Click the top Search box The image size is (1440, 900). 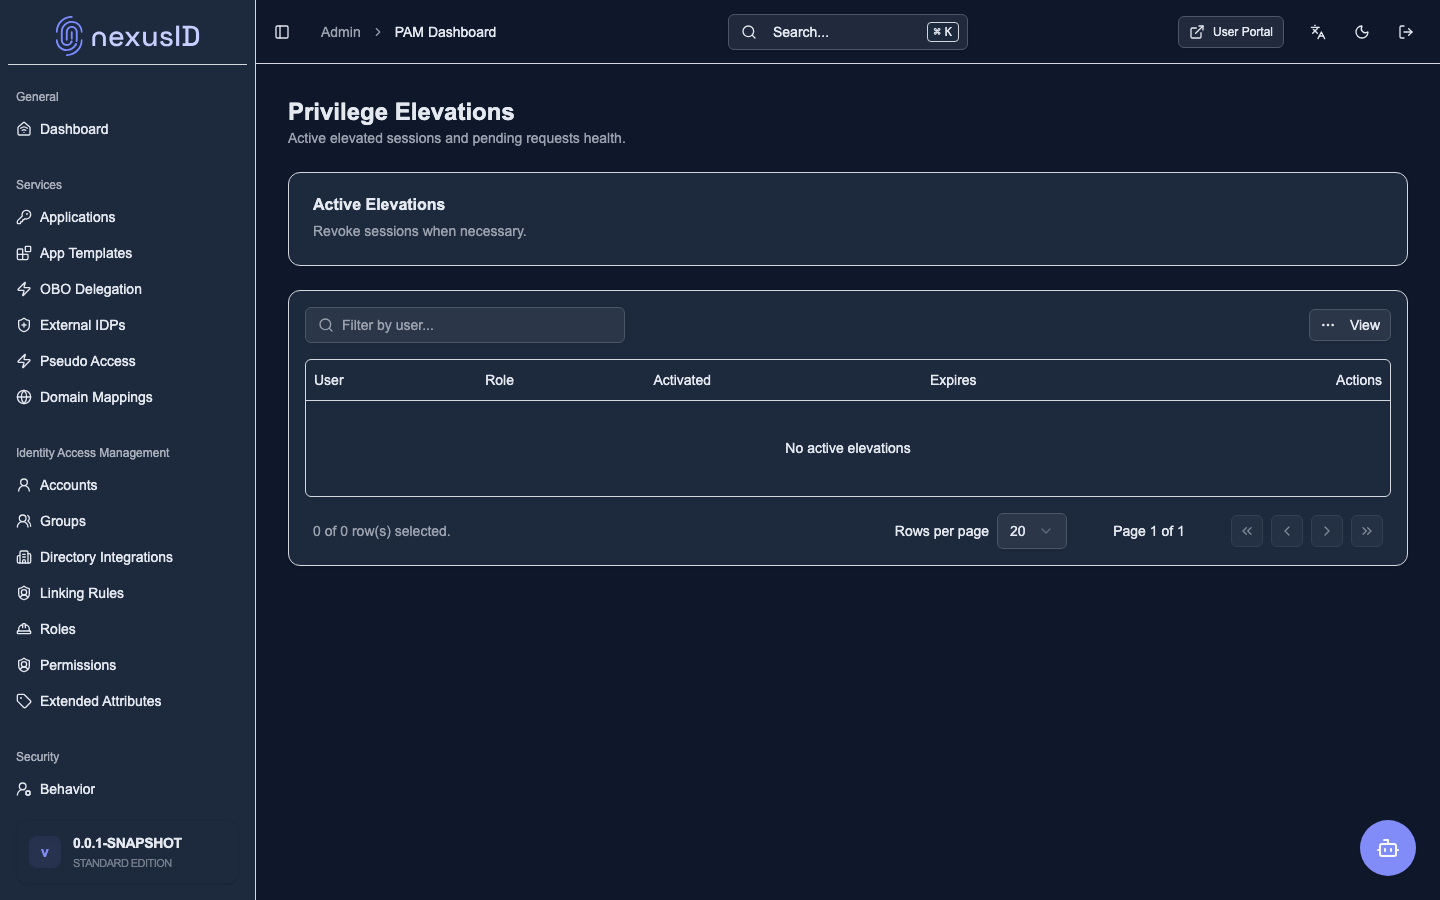pos(848,32)
